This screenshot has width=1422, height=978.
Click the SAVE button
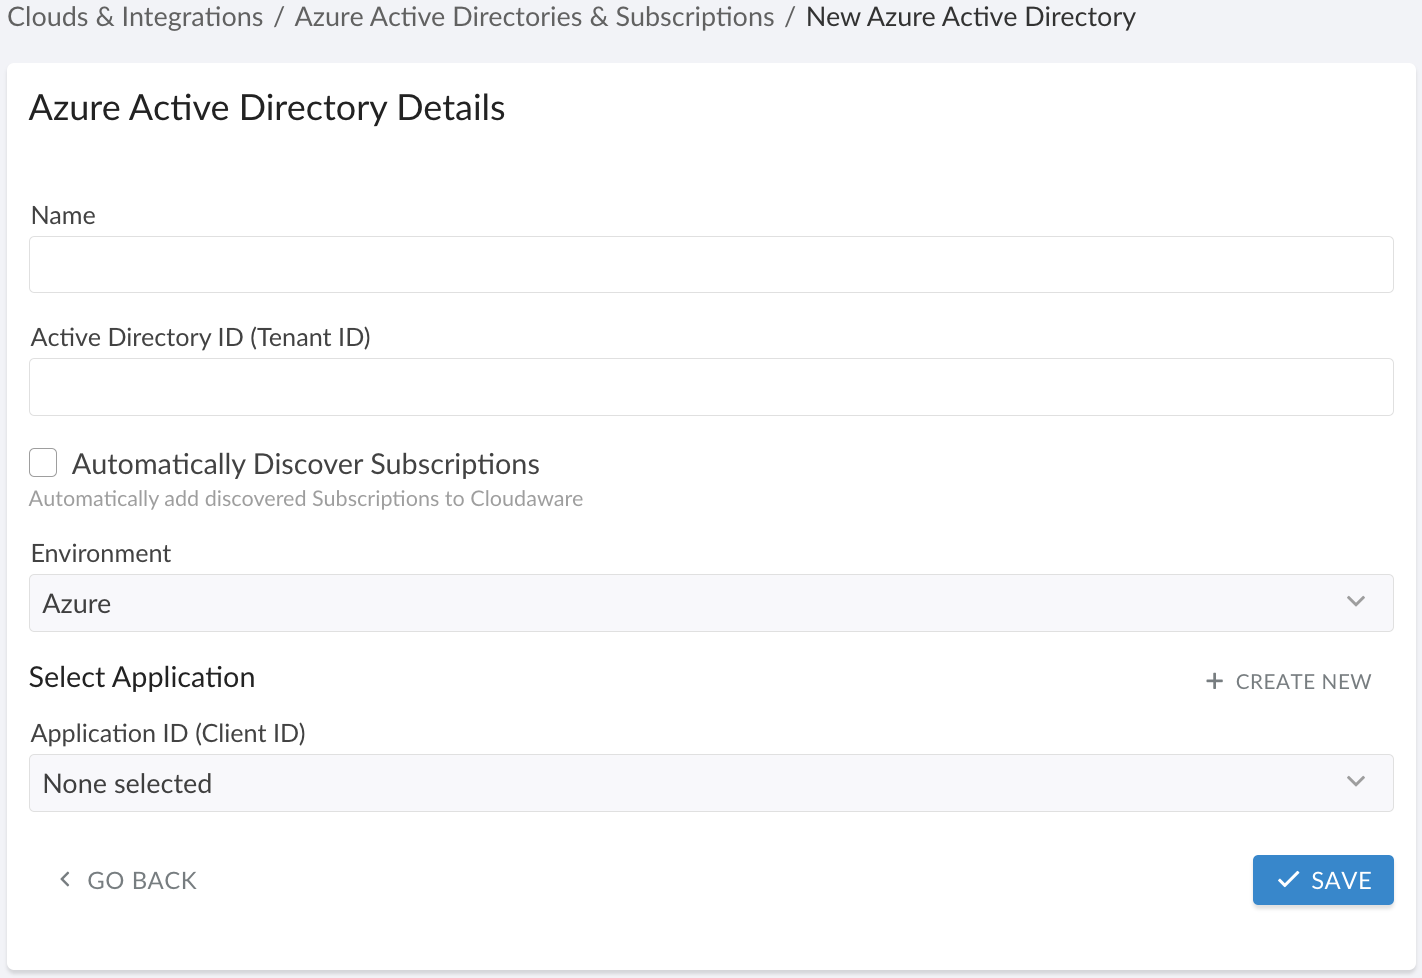click(x=1322, y=879)
